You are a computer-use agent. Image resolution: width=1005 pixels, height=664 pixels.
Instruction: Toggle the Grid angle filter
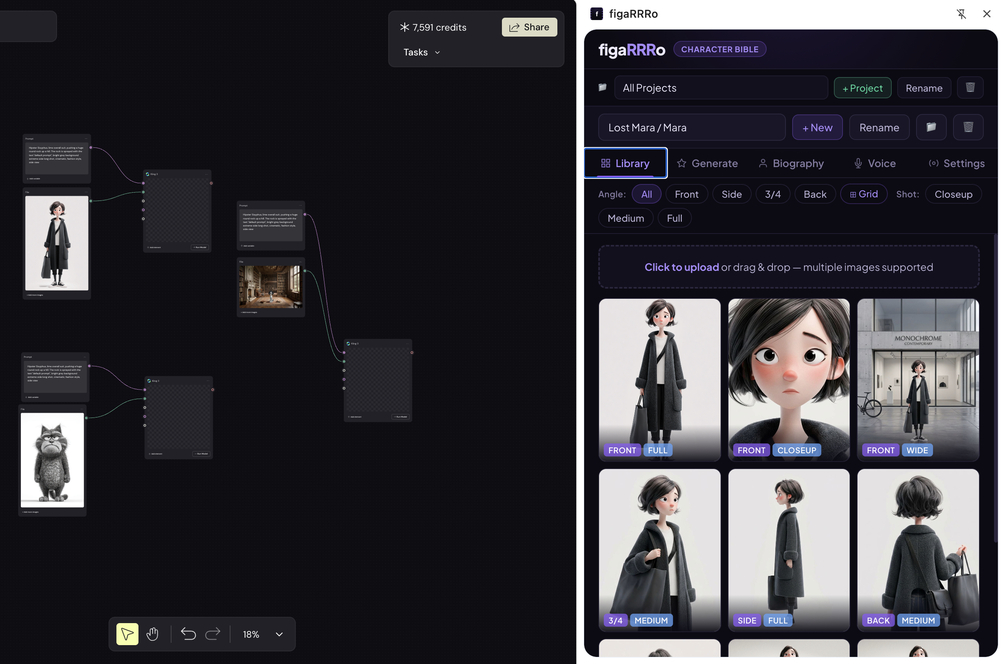(864, 194)
